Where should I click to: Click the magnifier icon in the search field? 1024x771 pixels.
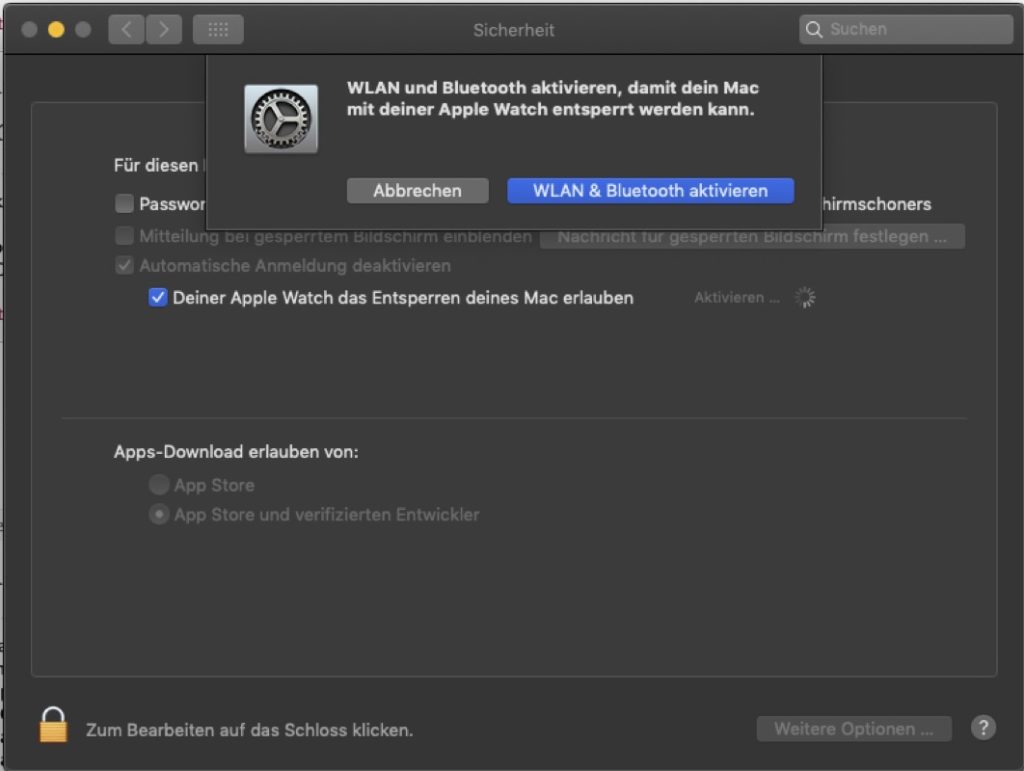tap(814, 29)
